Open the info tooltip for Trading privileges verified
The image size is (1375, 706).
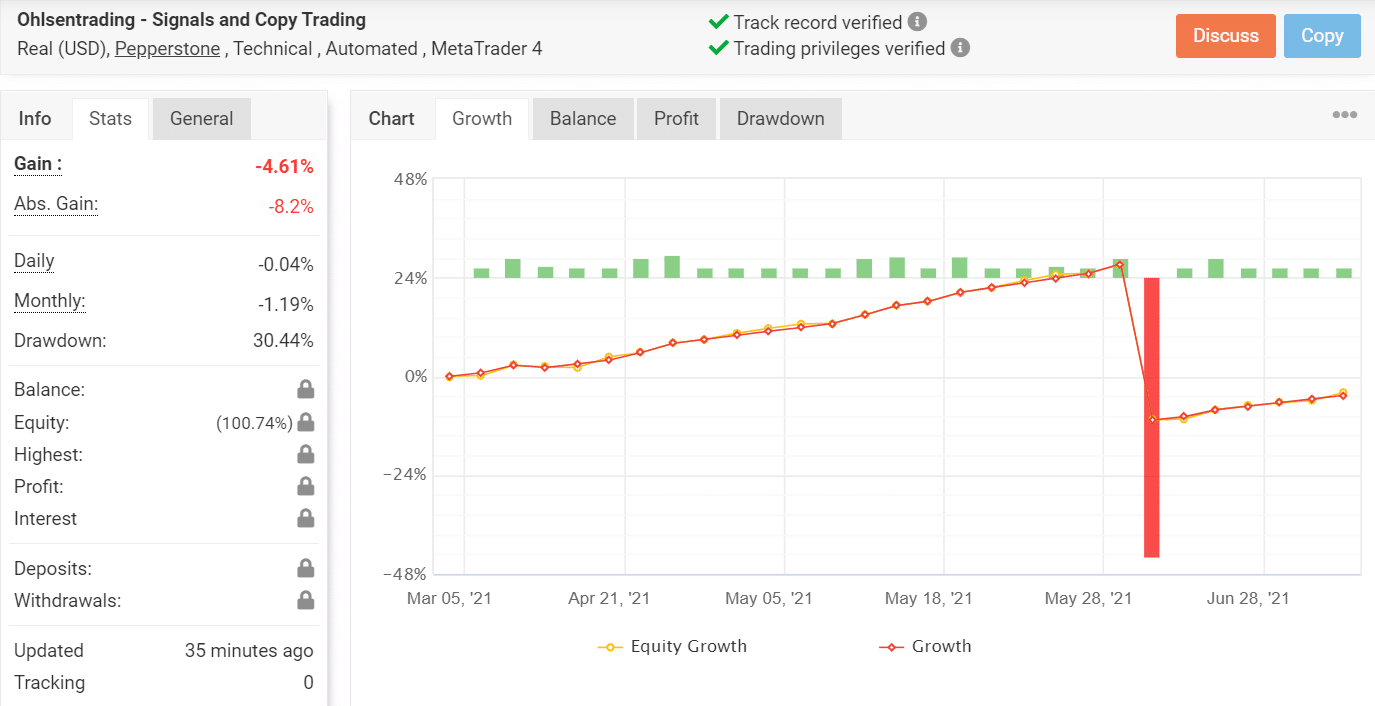click(962, 48)
